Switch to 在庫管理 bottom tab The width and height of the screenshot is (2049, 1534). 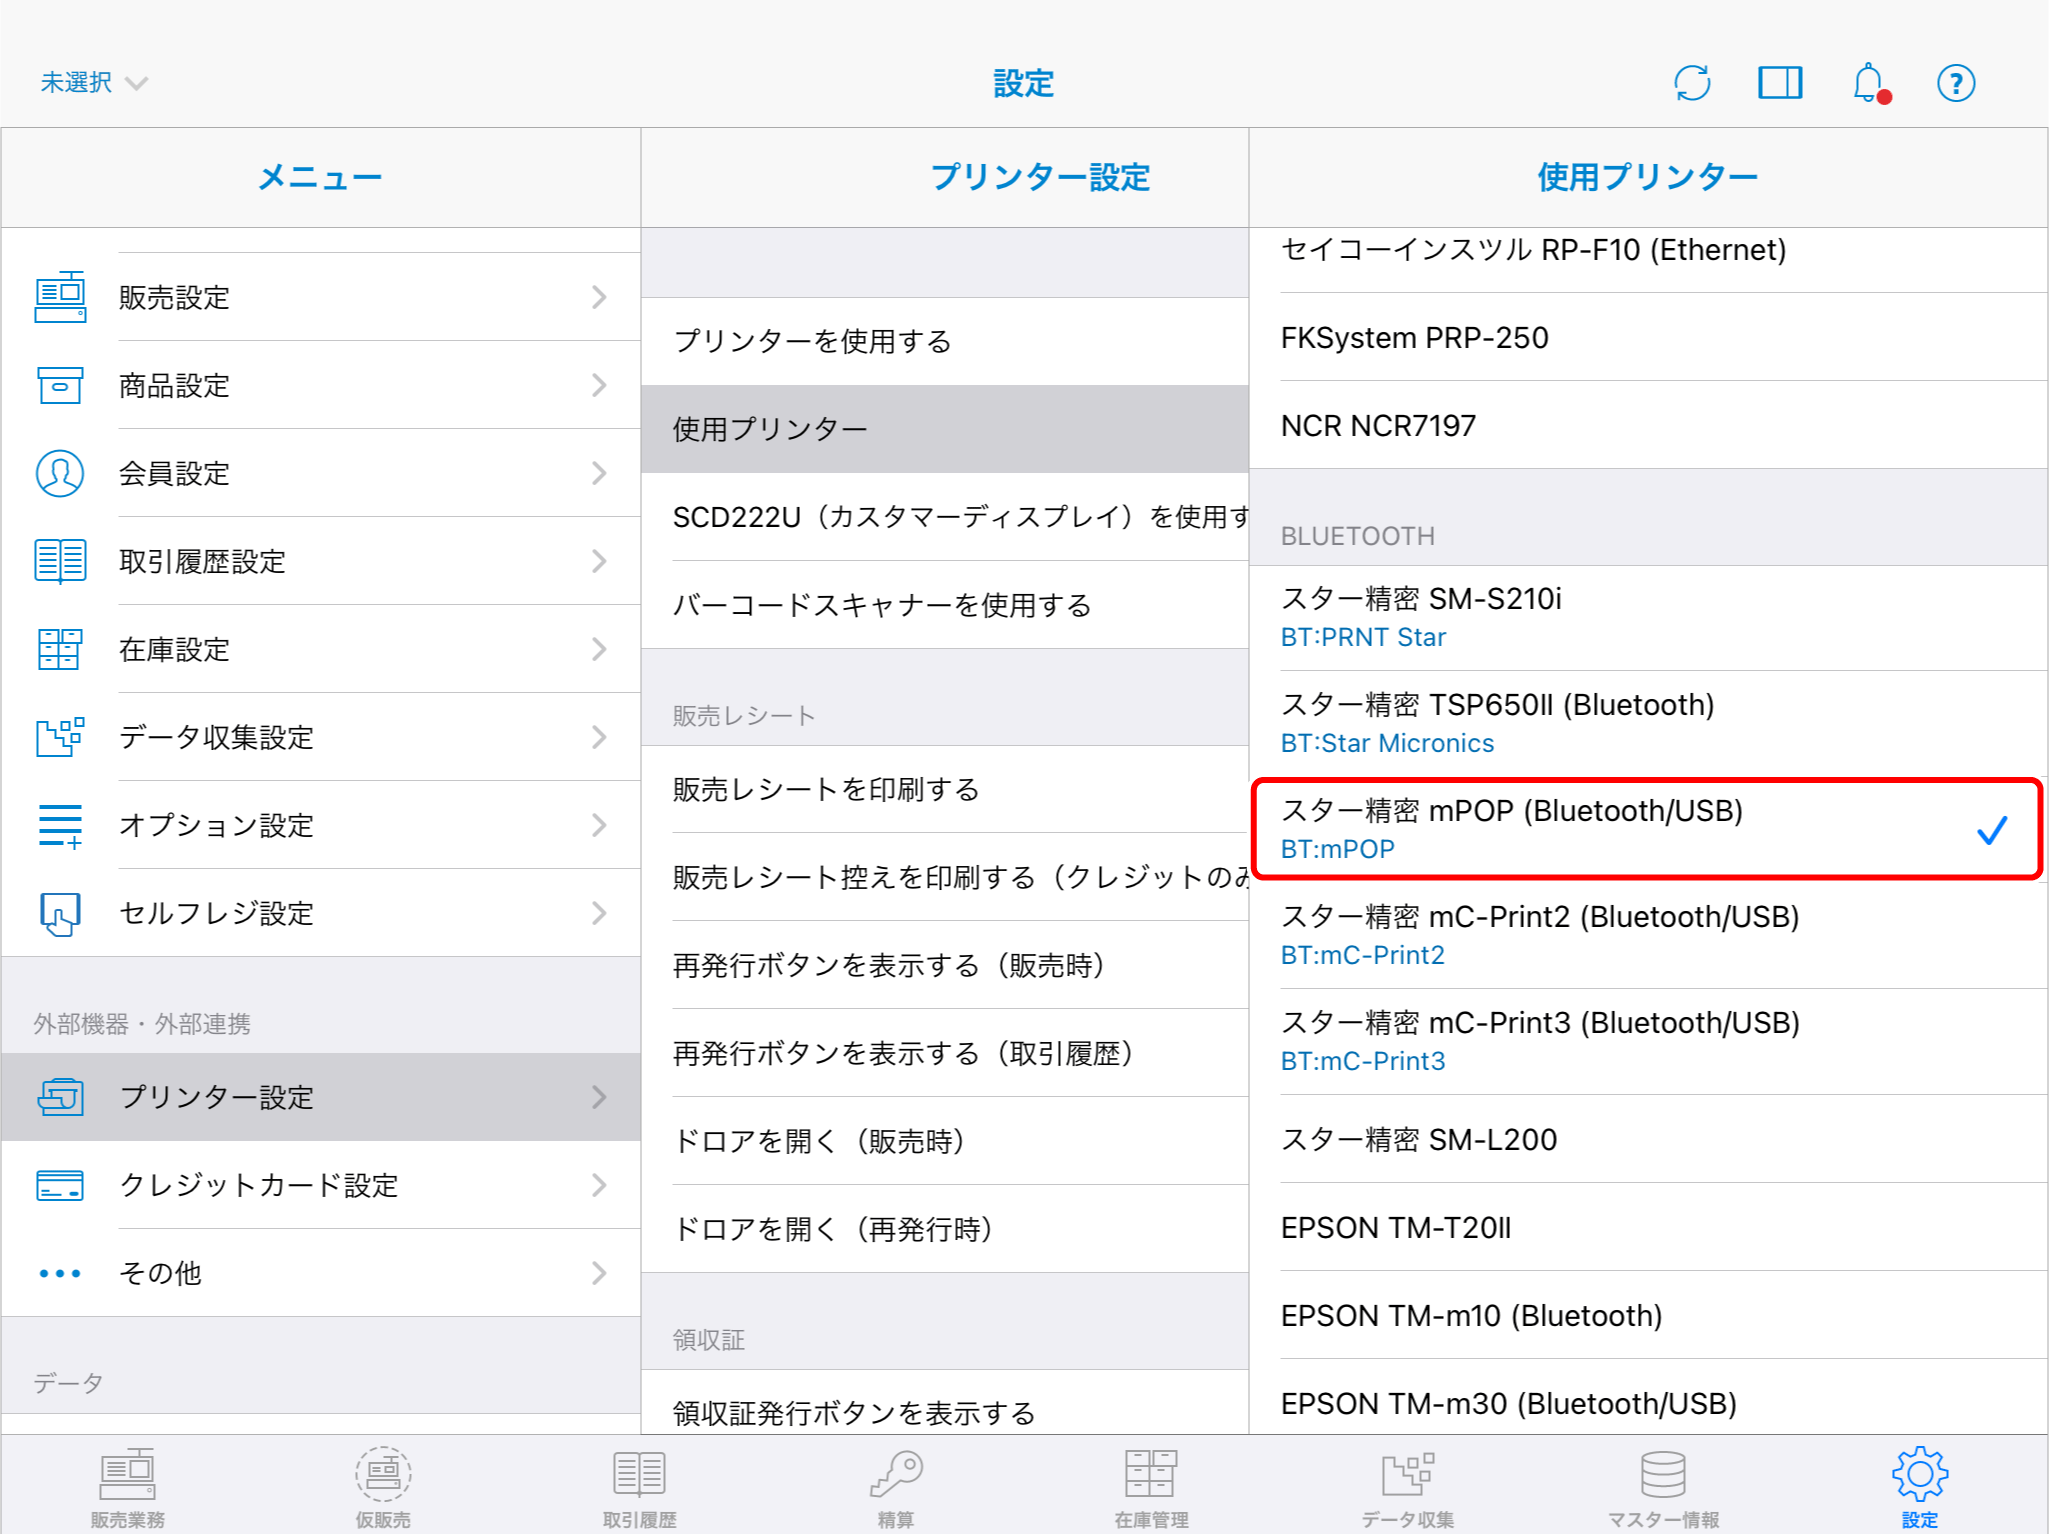(x=1151, y=1487)
